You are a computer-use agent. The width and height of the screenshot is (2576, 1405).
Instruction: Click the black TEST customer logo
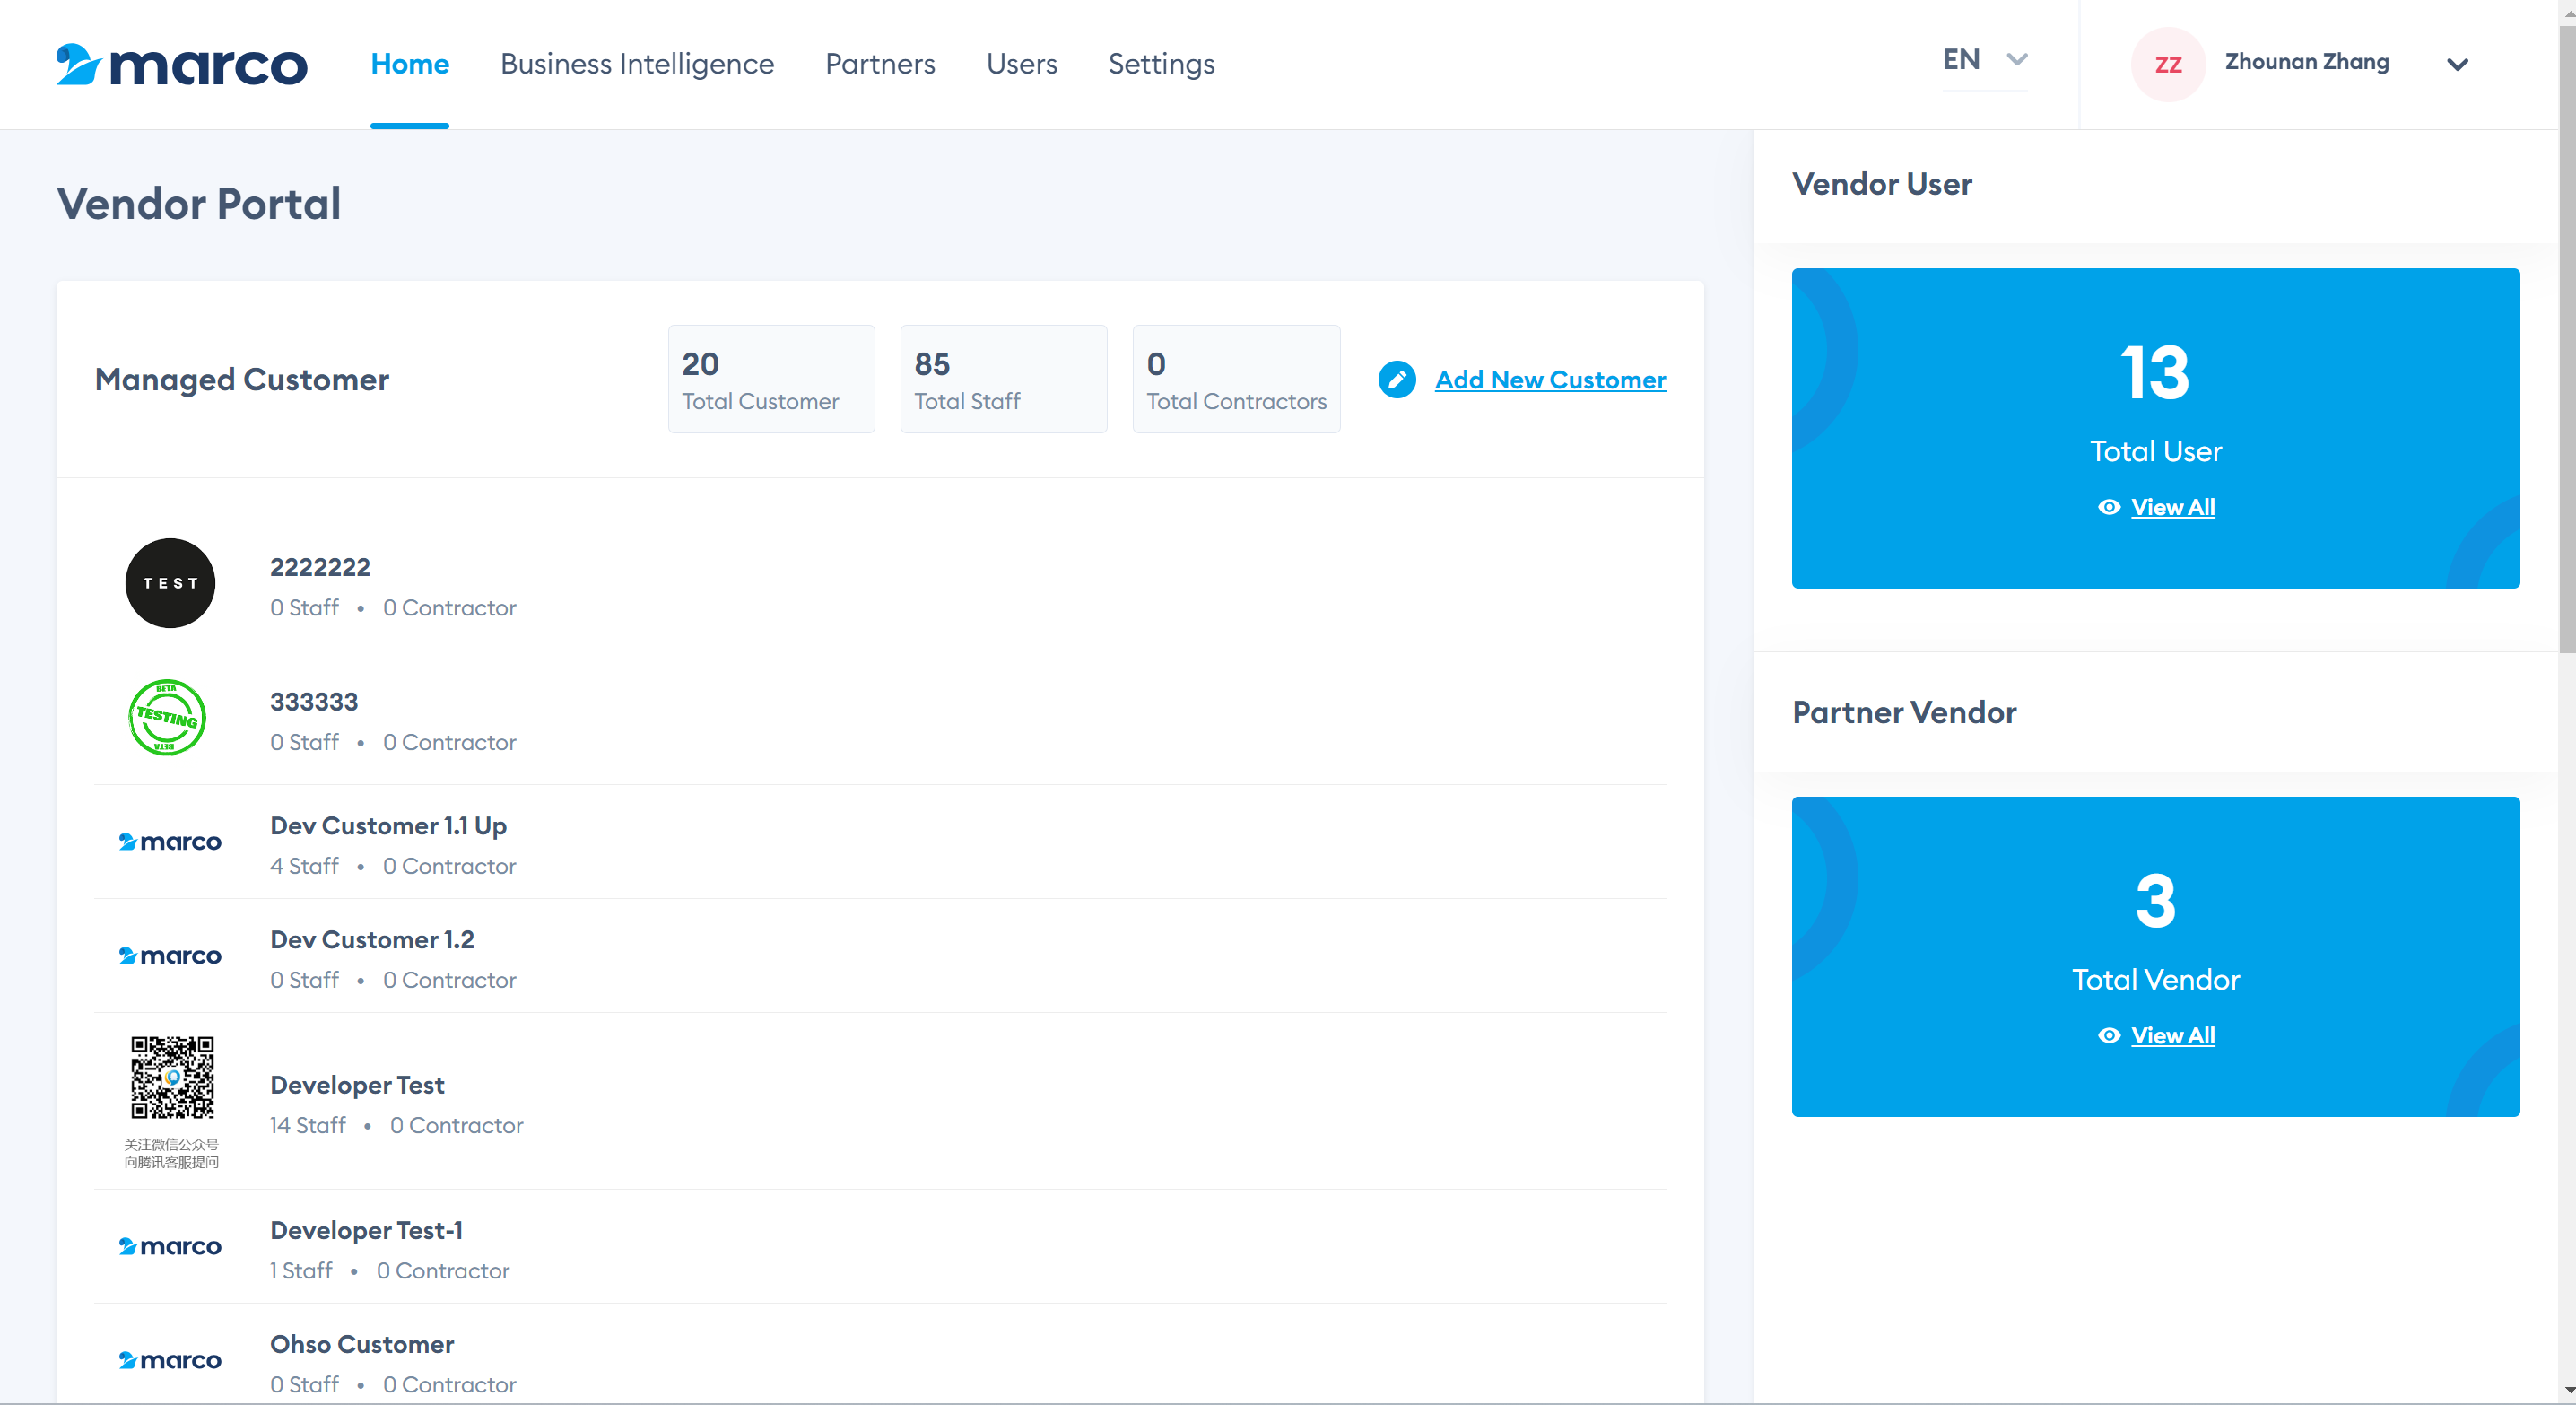click(x=170, y=583)
